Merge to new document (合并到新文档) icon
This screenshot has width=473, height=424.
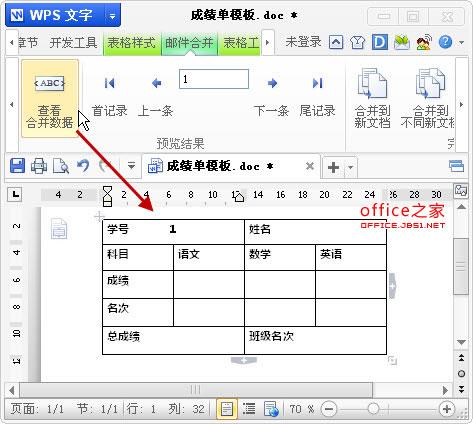(372, 83)
